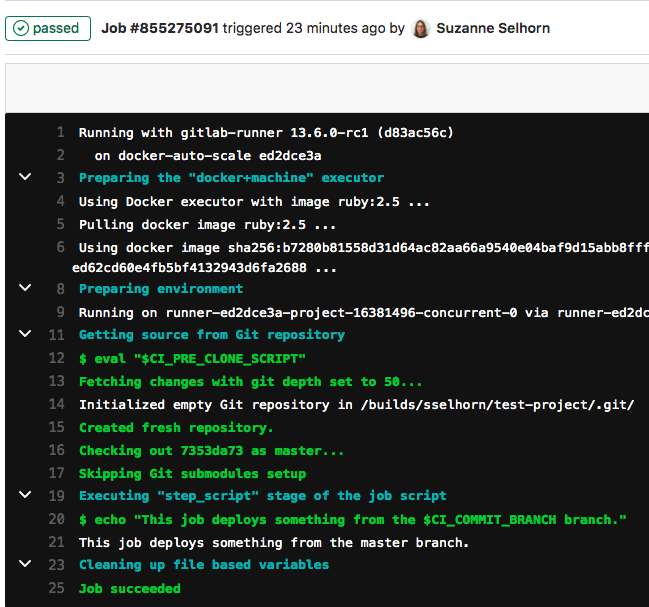Click Getting source from Git repository header
649x607 pixels.
(x=212, y=335)
